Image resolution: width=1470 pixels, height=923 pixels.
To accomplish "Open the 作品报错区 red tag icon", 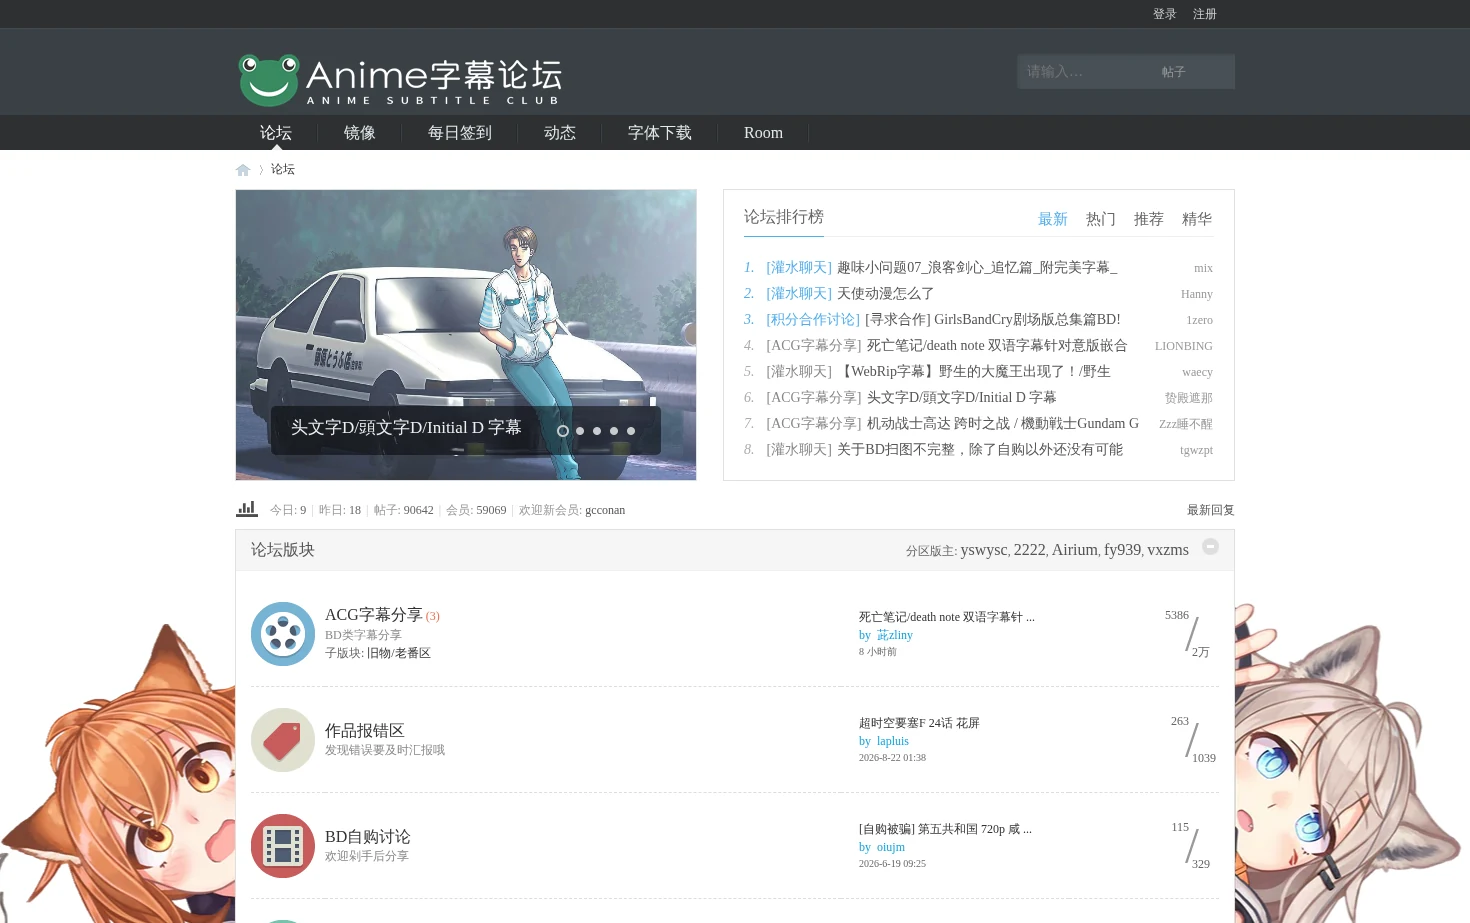I will [283, 740].
